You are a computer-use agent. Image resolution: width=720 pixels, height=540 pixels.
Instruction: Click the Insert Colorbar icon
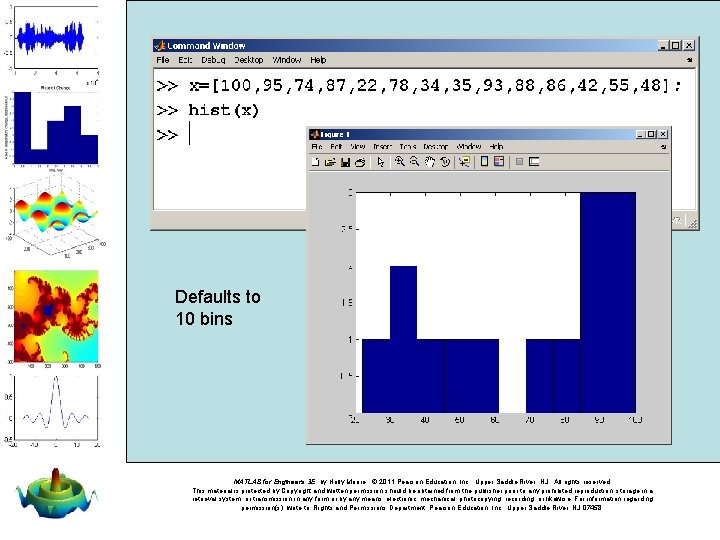pos(484,161)
